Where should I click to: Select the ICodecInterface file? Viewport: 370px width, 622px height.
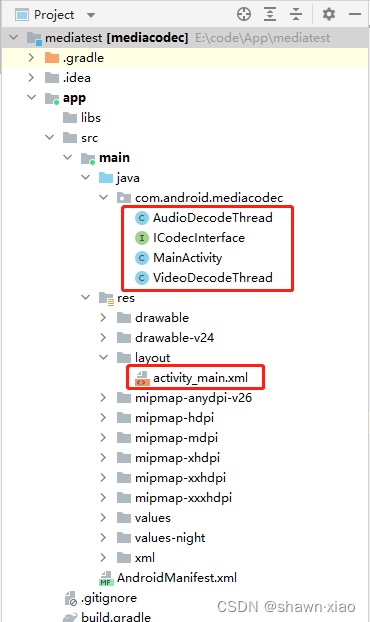199,238
